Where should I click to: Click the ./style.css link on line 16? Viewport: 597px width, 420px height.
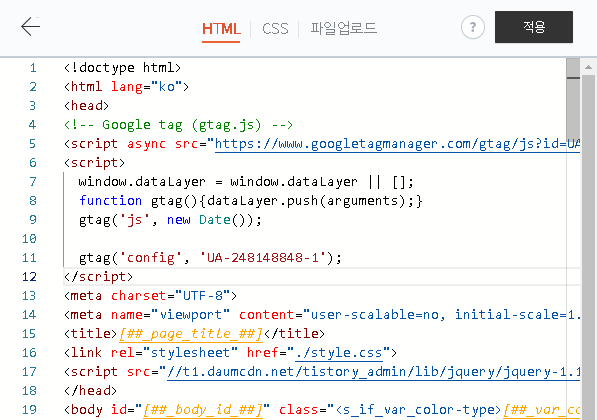point(339,353)
